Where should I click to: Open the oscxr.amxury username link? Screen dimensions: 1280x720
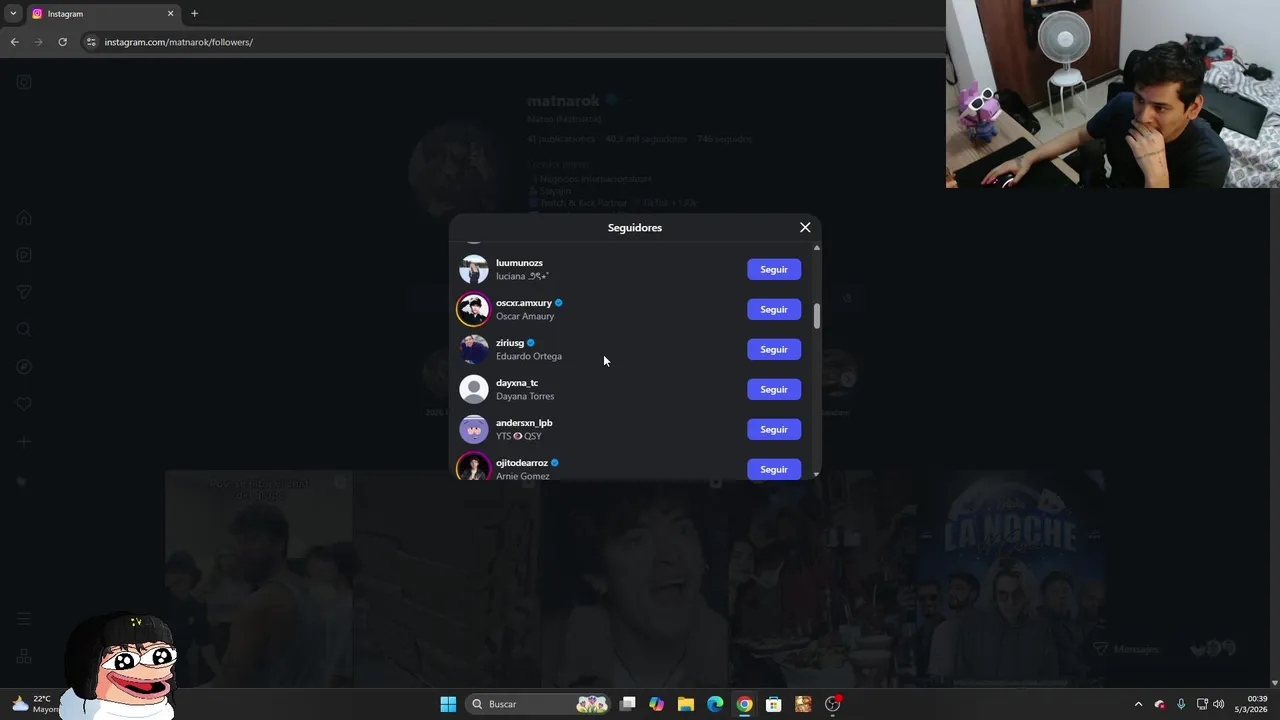[524, 303]
